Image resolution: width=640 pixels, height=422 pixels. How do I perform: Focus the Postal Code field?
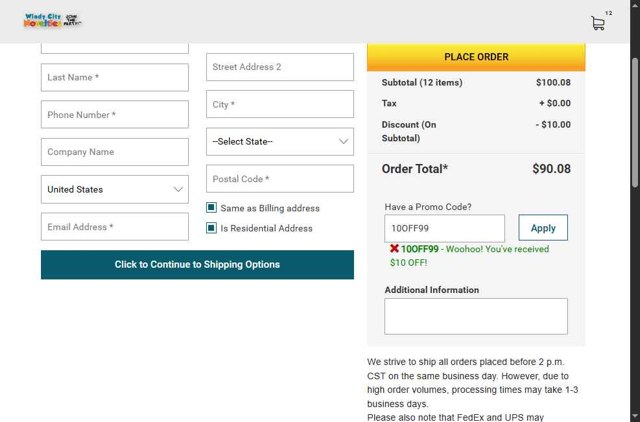(280, 179)
